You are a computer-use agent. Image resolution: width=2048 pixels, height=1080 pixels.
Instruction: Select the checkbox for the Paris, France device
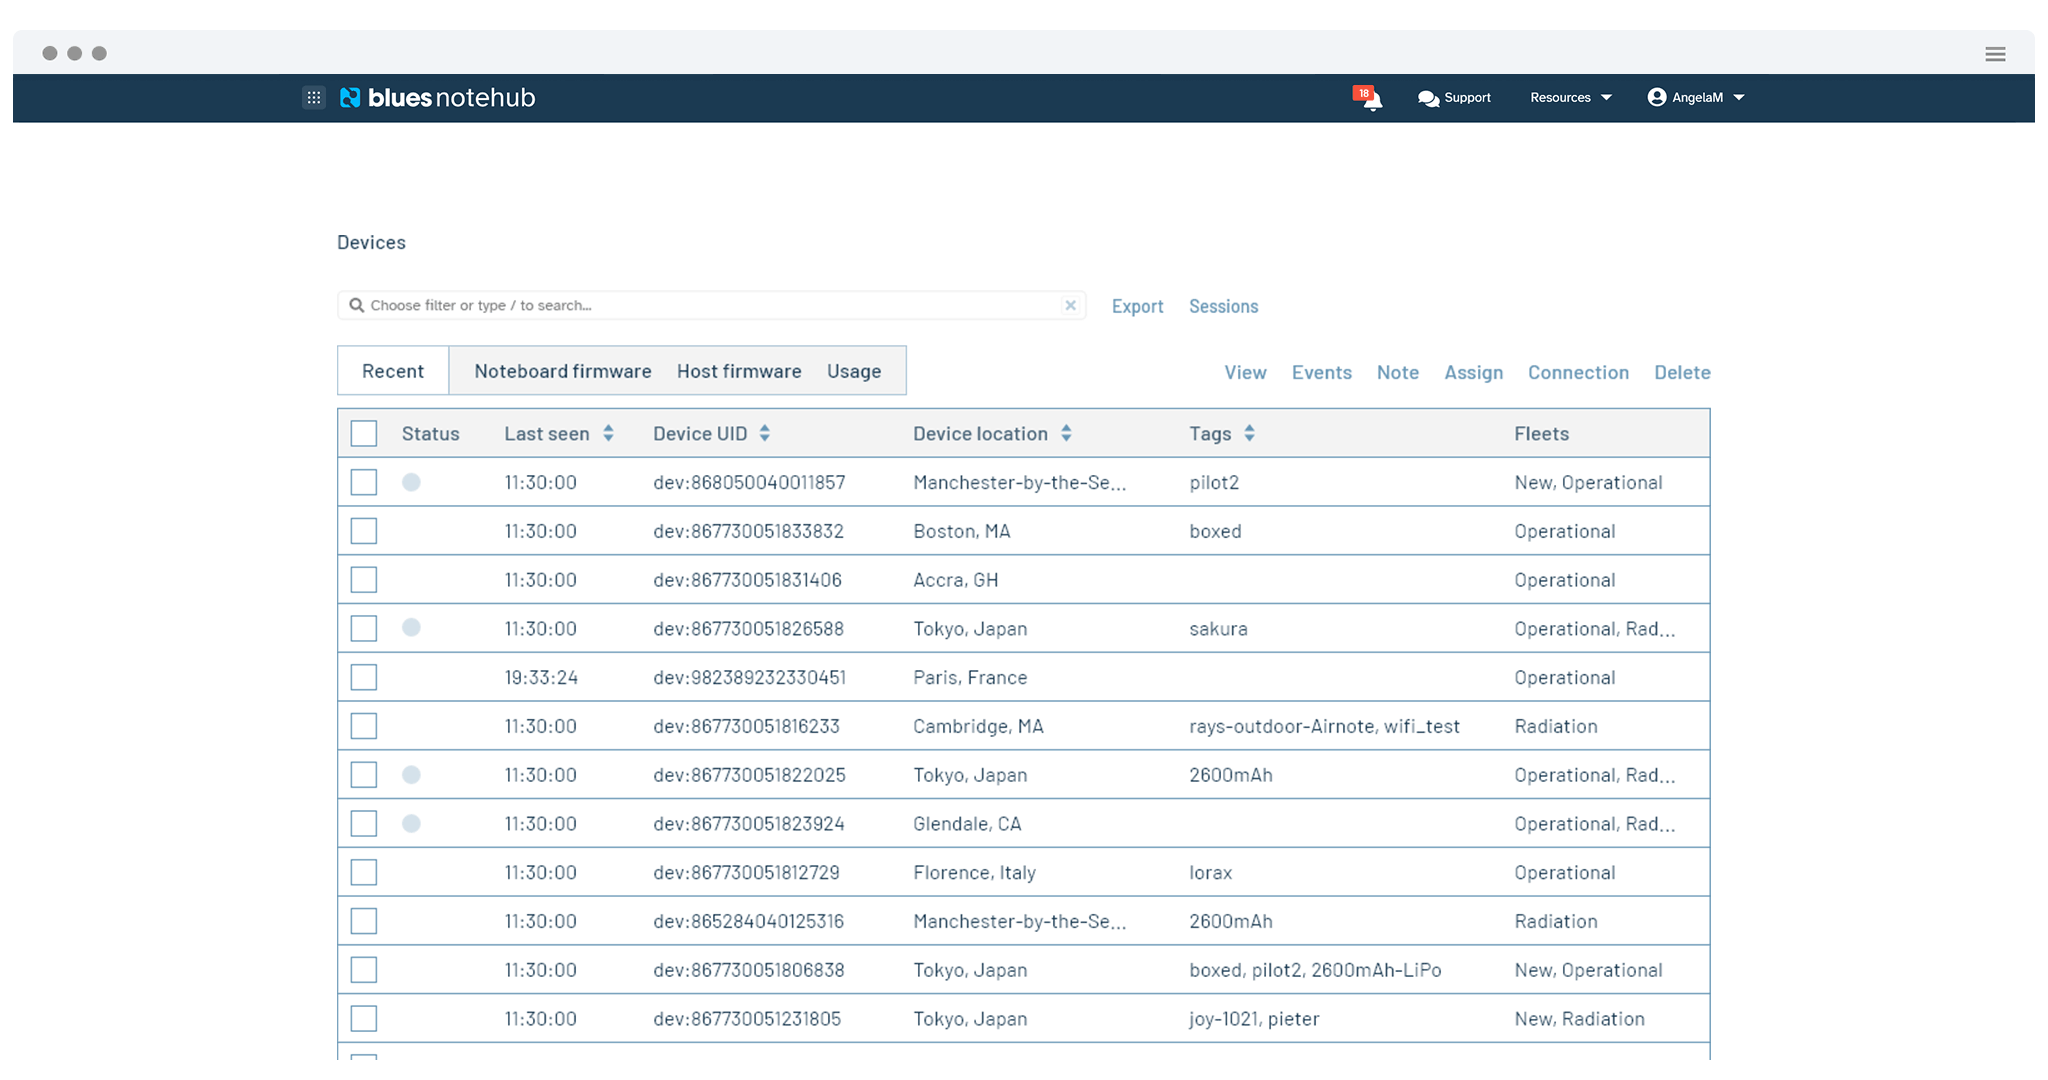[x=364, y=677]
